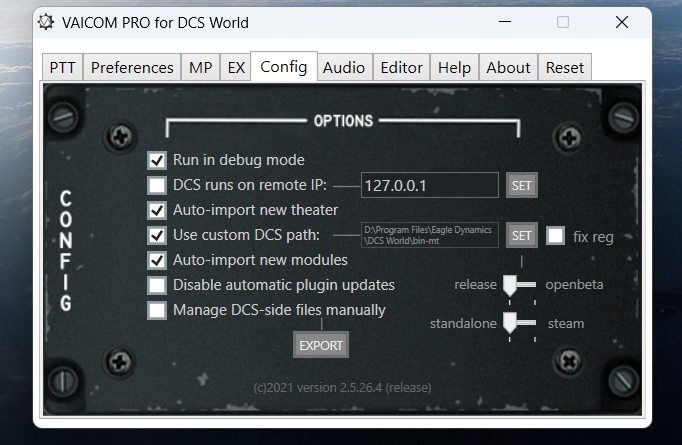Enable Disable automatic plugin updates checkbox
Image resolution: width=682 pixels, height=445 pixels.
pos(157,285)
